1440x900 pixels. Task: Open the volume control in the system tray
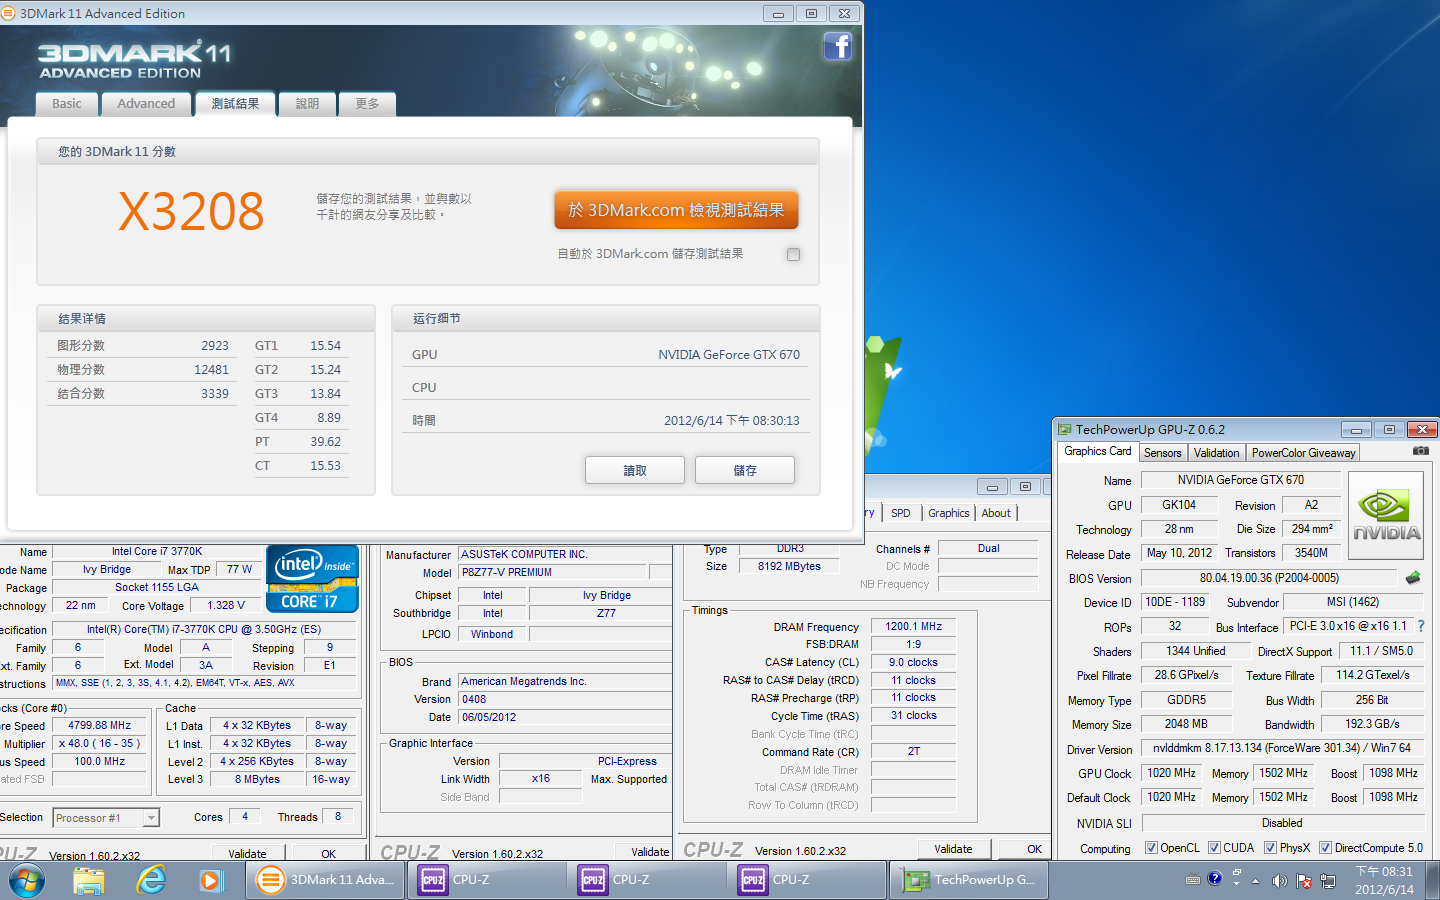[x=1279, y=881]
